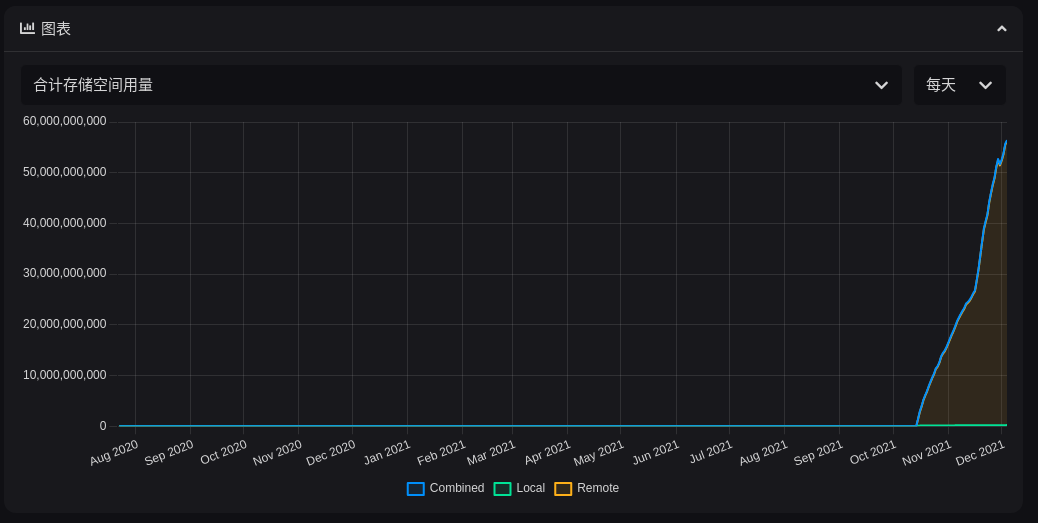The image size is (1038, 523).
Task: Click the peak of the blue Combined line
Action: coord(1005,142)
